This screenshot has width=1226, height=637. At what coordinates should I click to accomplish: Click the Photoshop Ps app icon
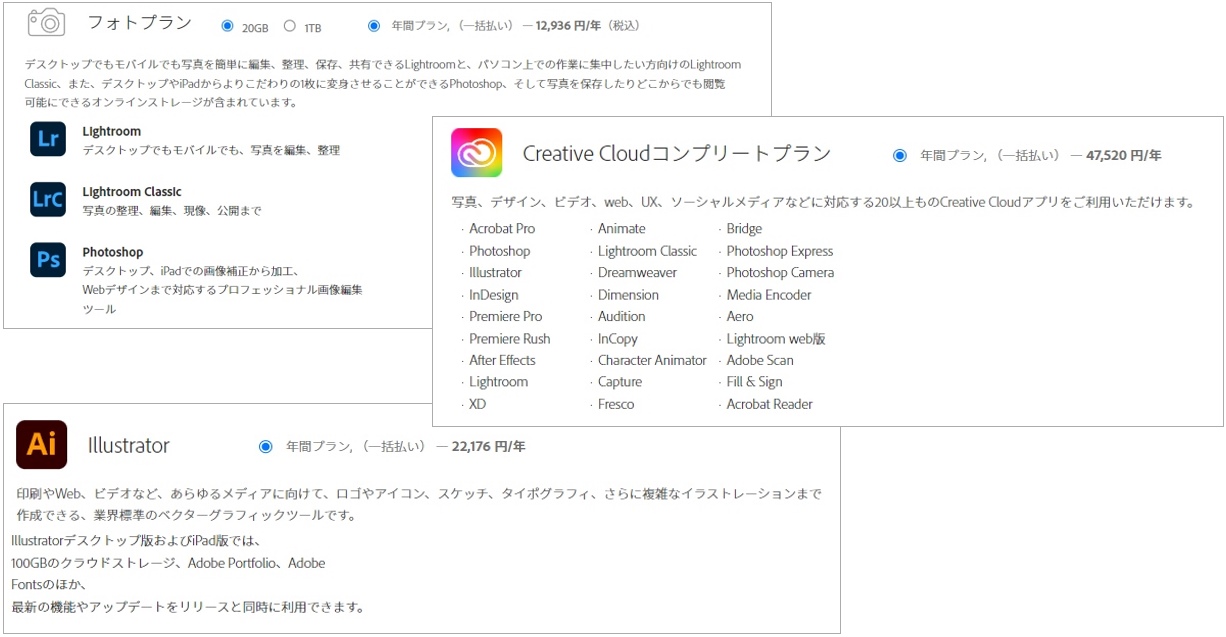tap(48, 260)
